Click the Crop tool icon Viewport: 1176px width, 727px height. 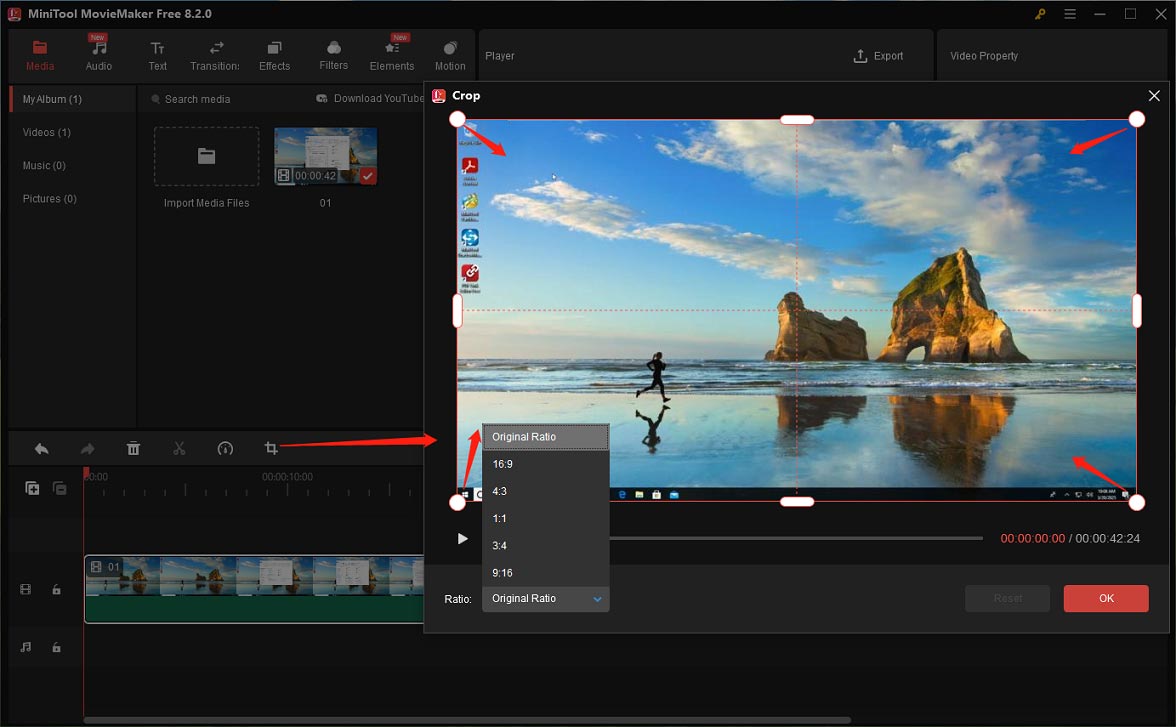point(271,449)
